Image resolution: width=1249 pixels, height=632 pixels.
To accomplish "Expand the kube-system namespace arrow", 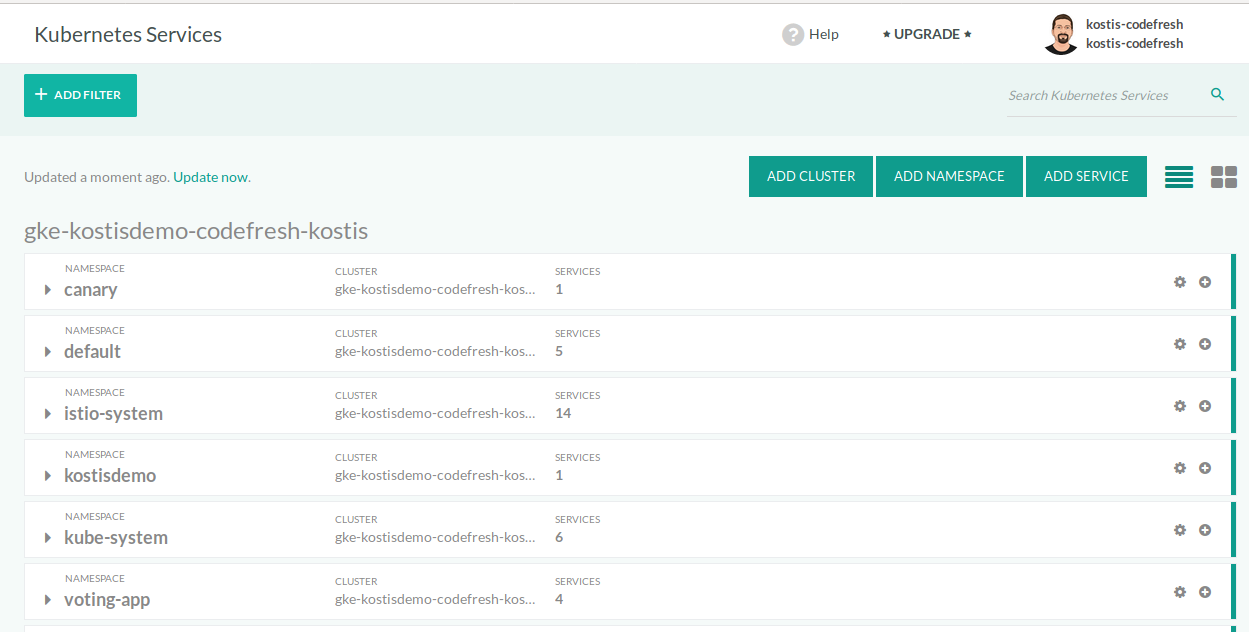I will pos(48,538).
